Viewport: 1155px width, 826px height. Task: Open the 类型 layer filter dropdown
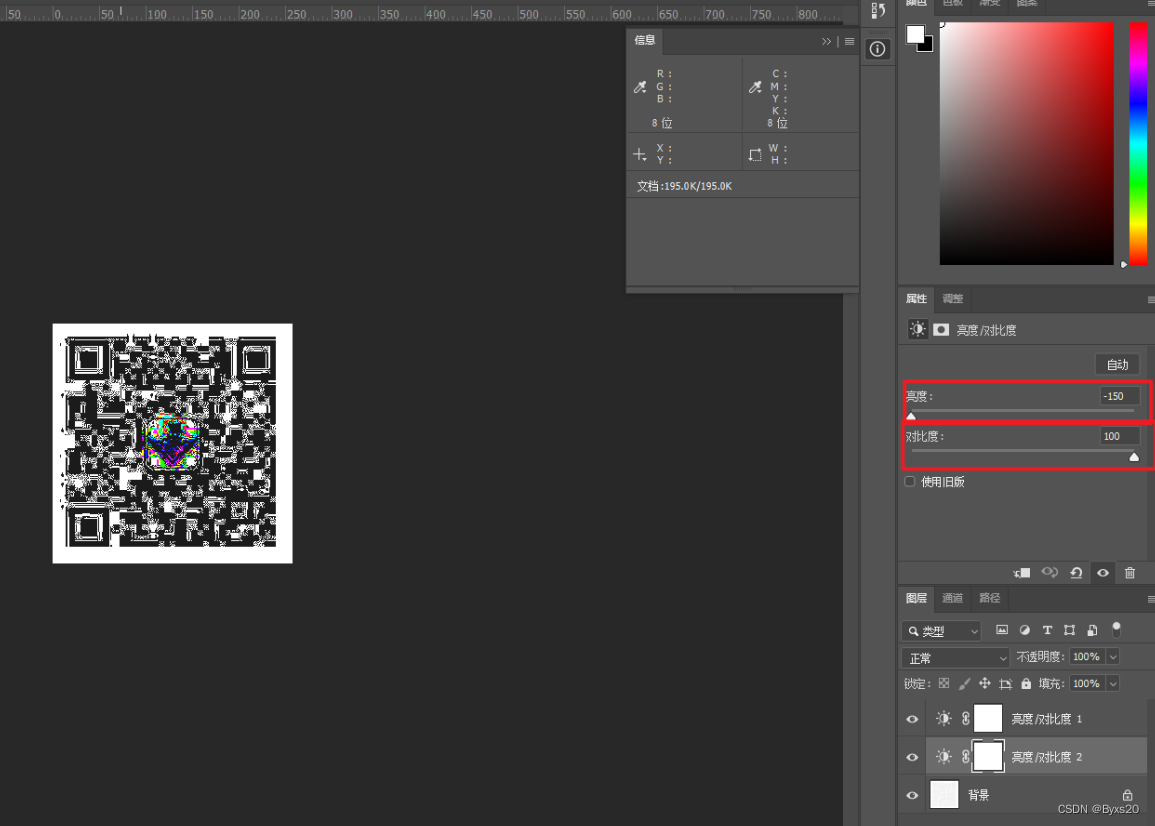point(941,631)
